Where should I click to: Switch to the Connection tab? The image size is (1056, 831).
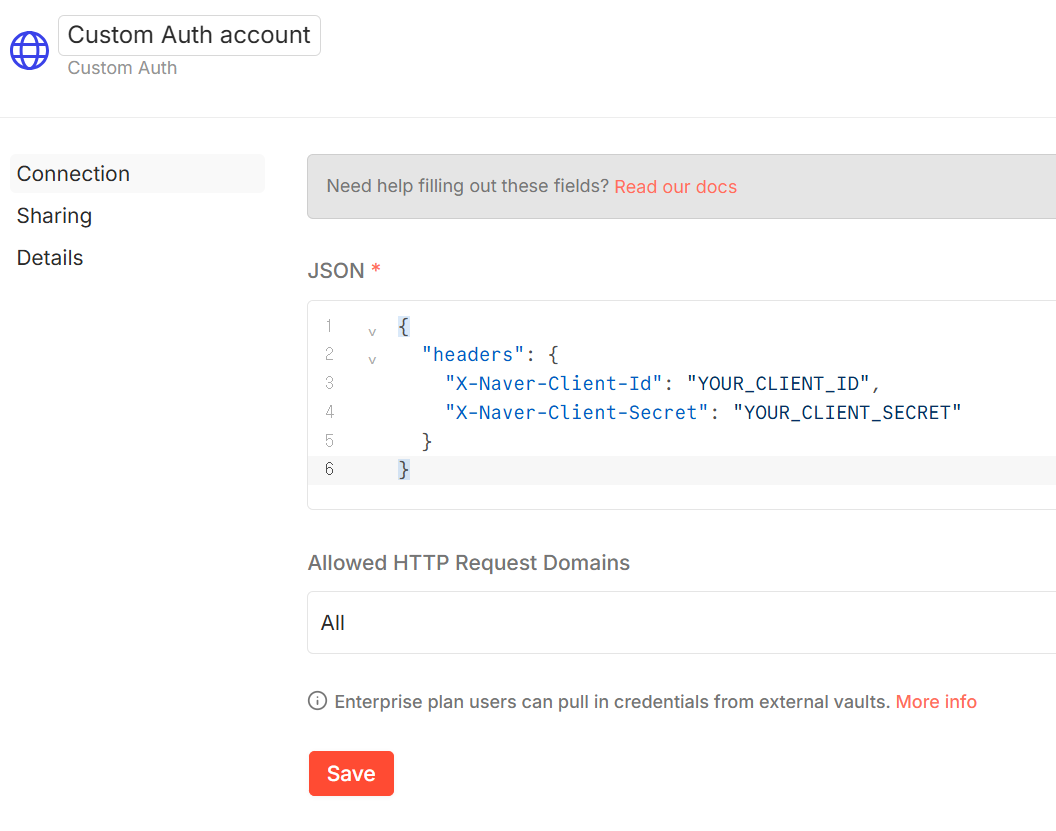point(73,174)
